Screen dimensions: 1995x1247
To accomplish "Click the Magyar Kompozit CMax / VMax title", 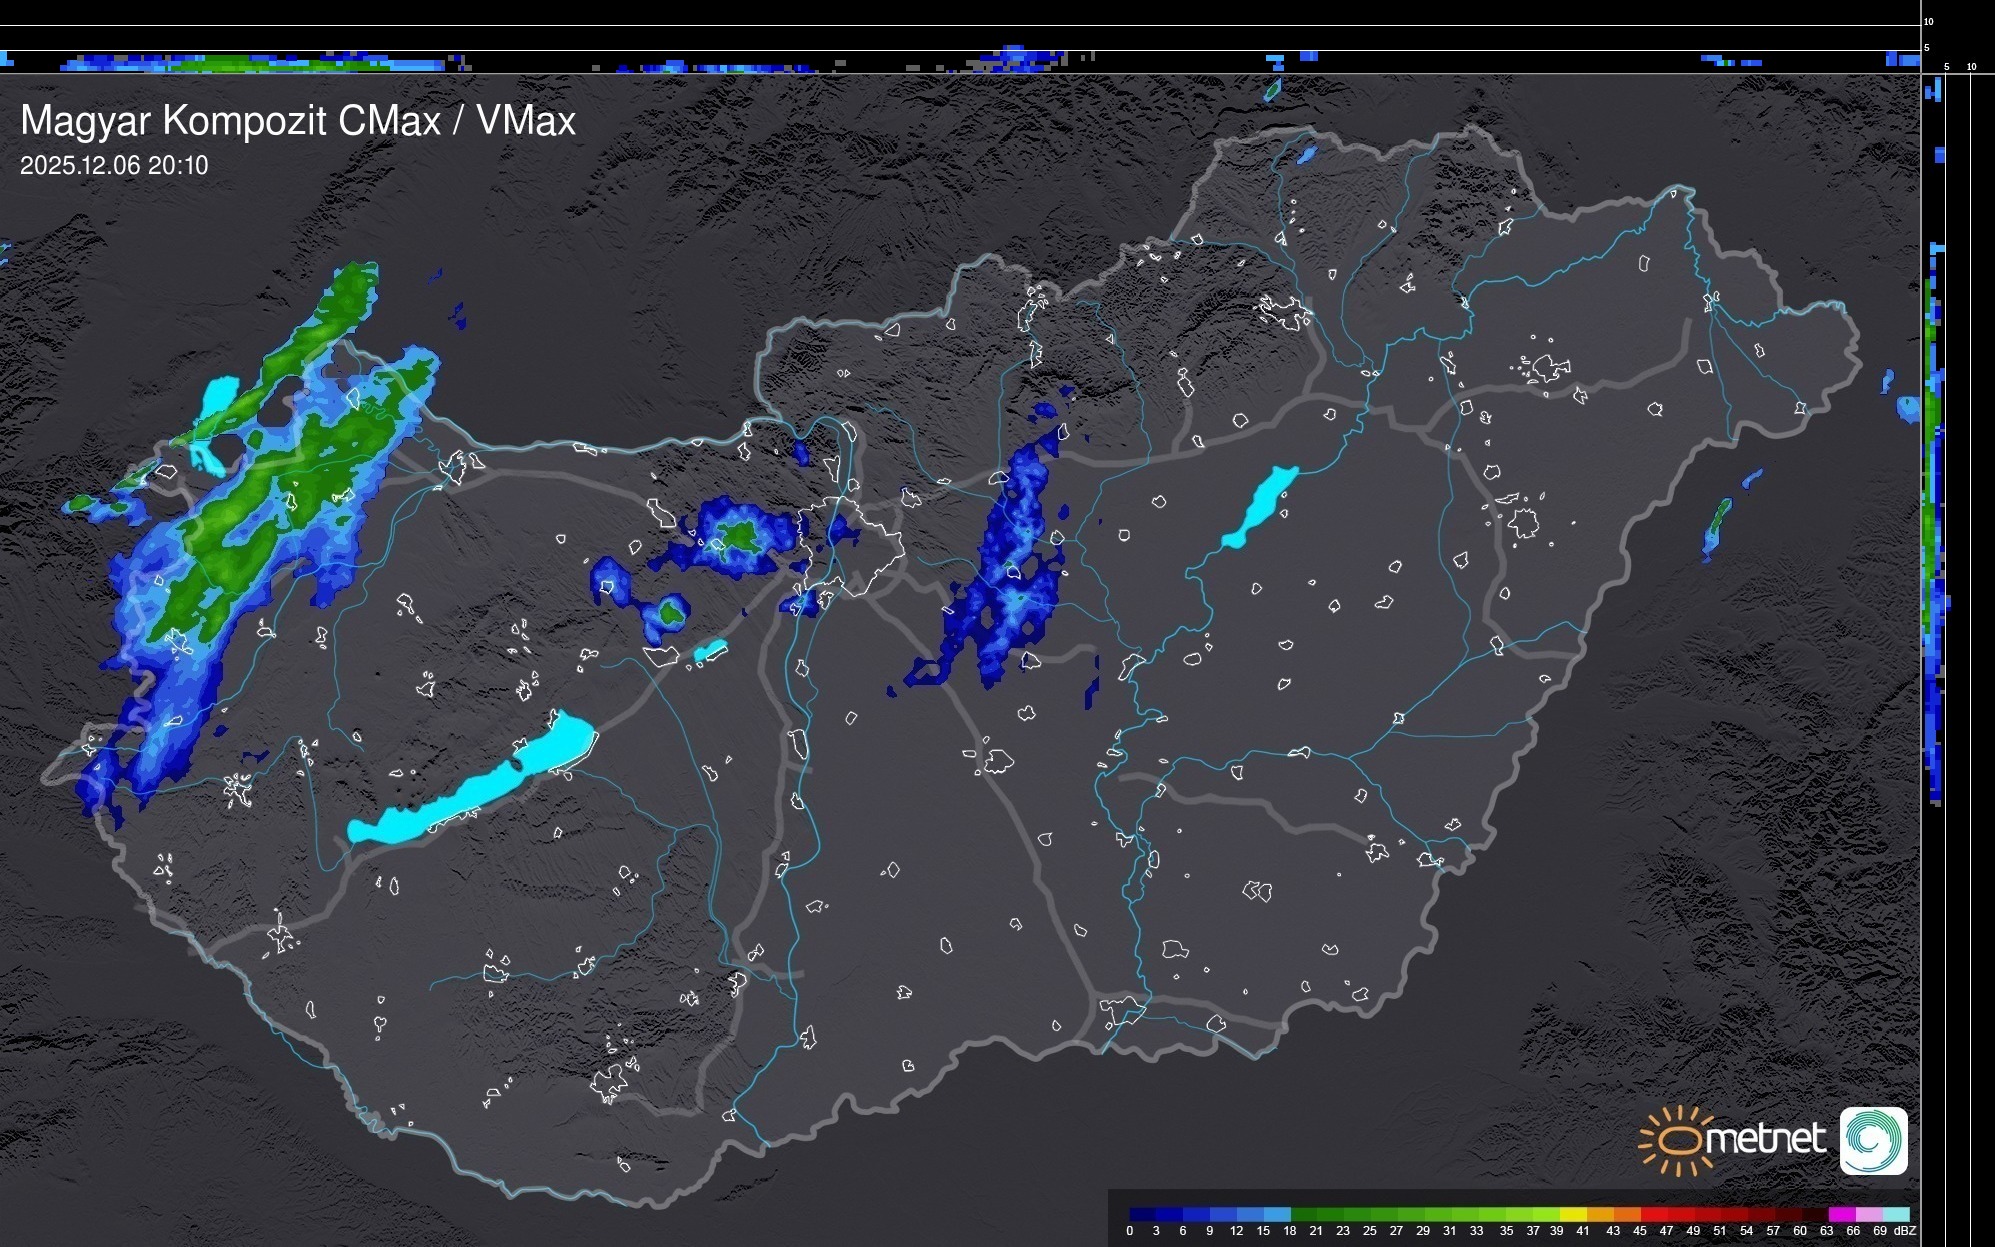I will [298, 121].
